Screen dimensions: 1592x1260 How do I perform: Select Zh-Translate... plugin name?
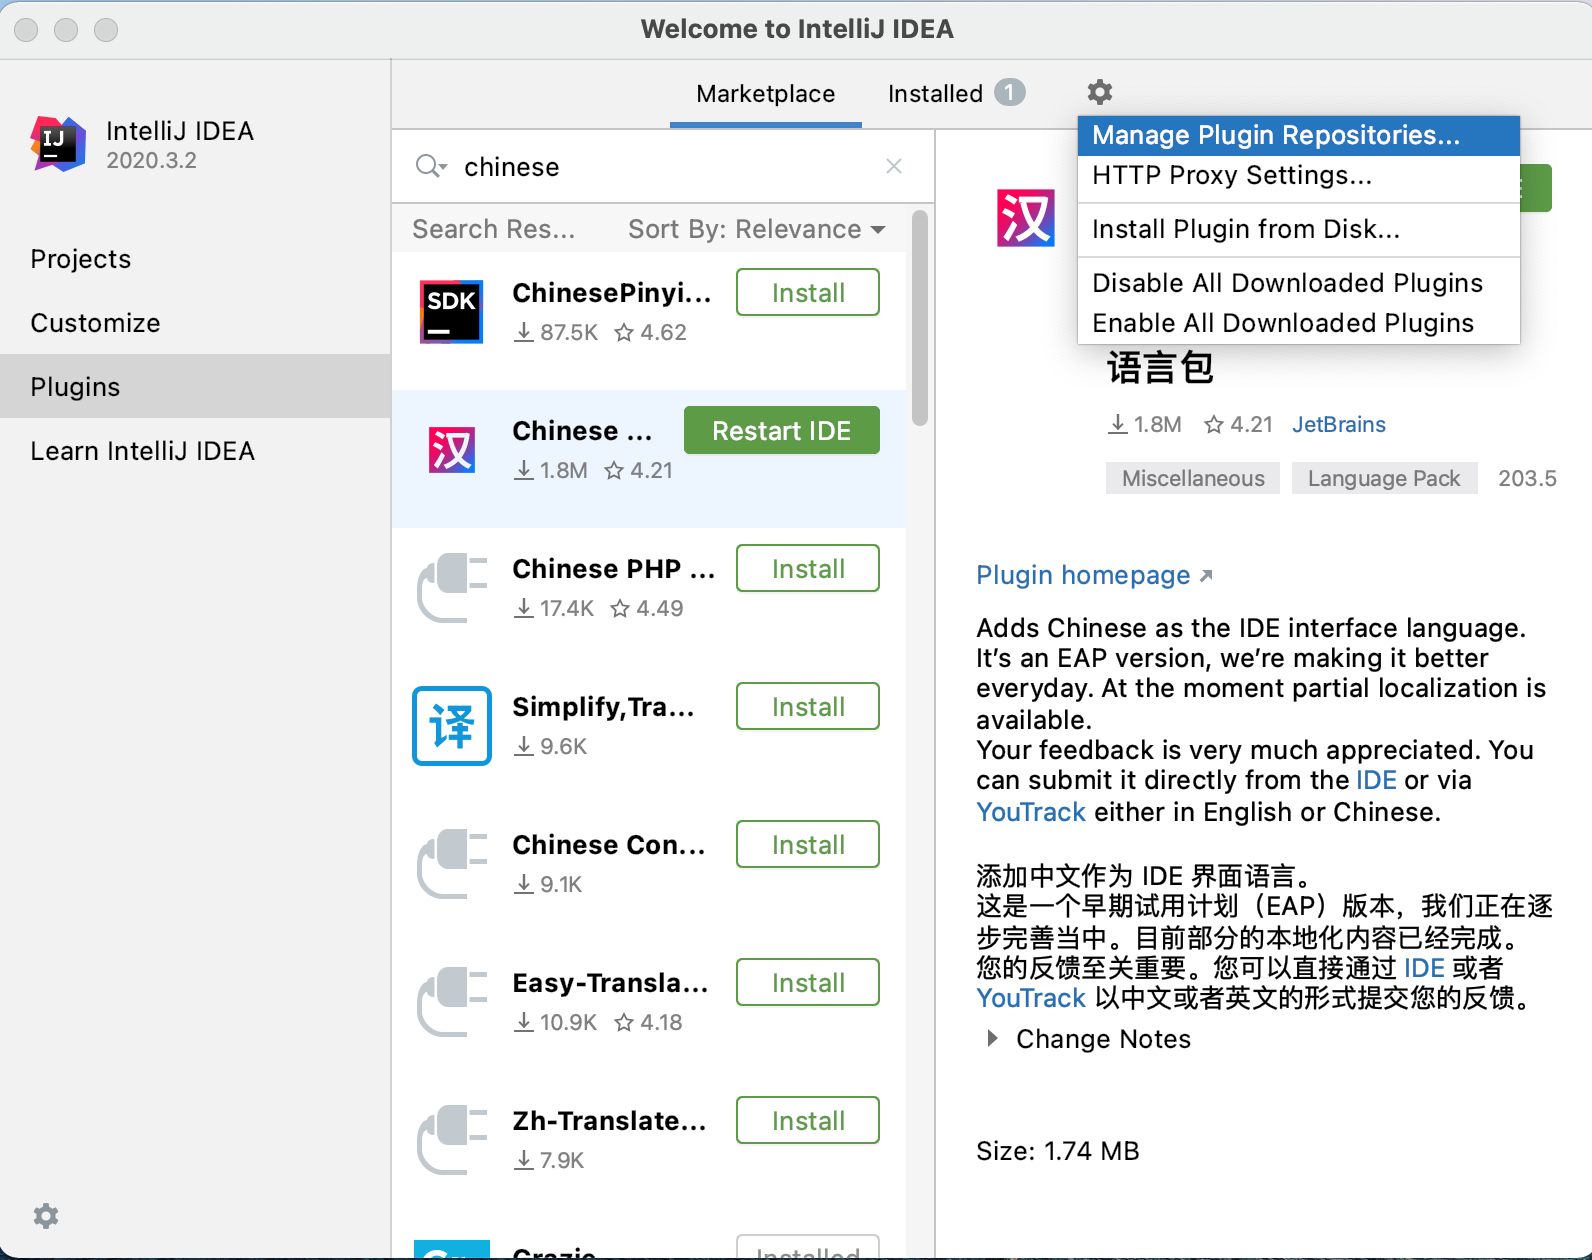pyautogui.click(x=609, y=1121)
